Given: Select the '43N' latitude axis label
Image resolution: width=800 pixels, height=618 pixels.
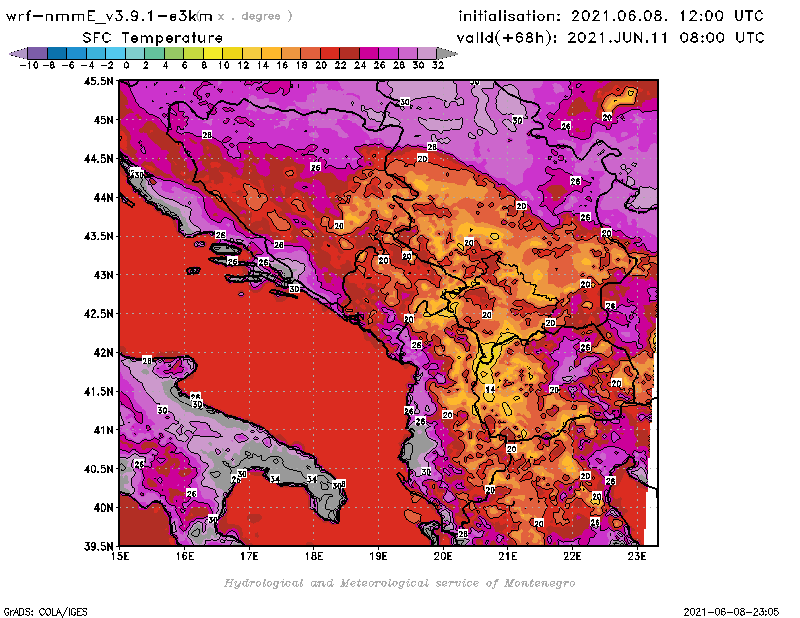Looking at the screenshot, I should (x=103, y=275).
